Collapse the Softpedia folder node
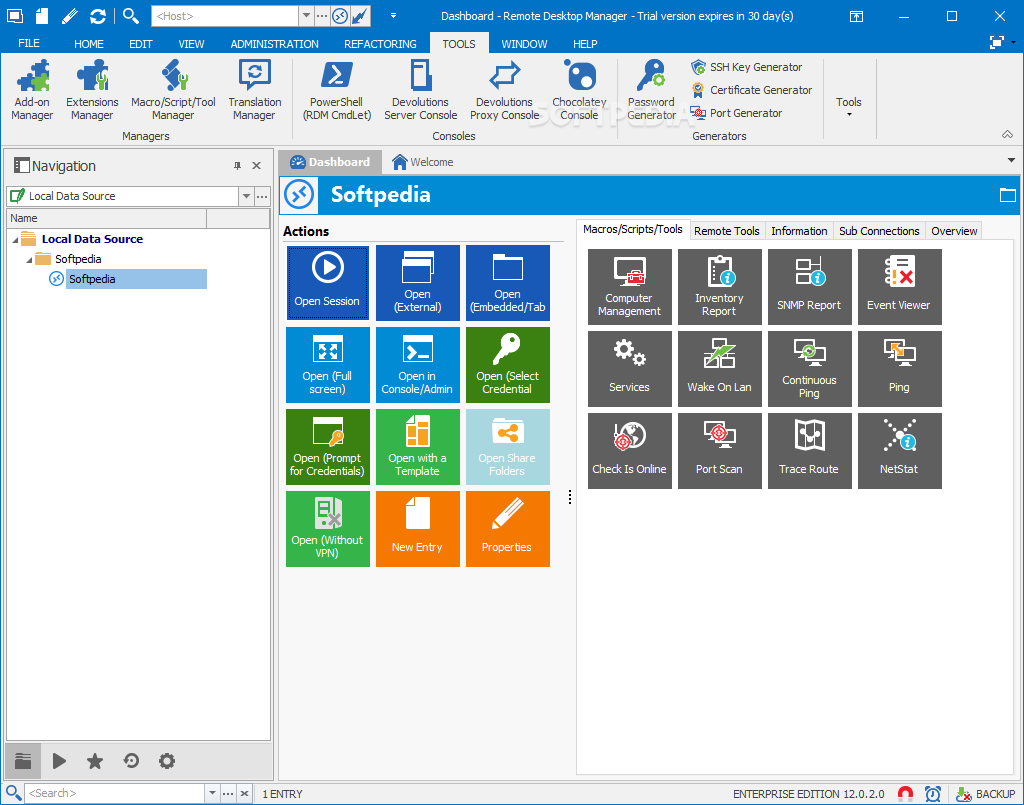The width and height of the screenshot is (1024, 805). coord(29,260)
